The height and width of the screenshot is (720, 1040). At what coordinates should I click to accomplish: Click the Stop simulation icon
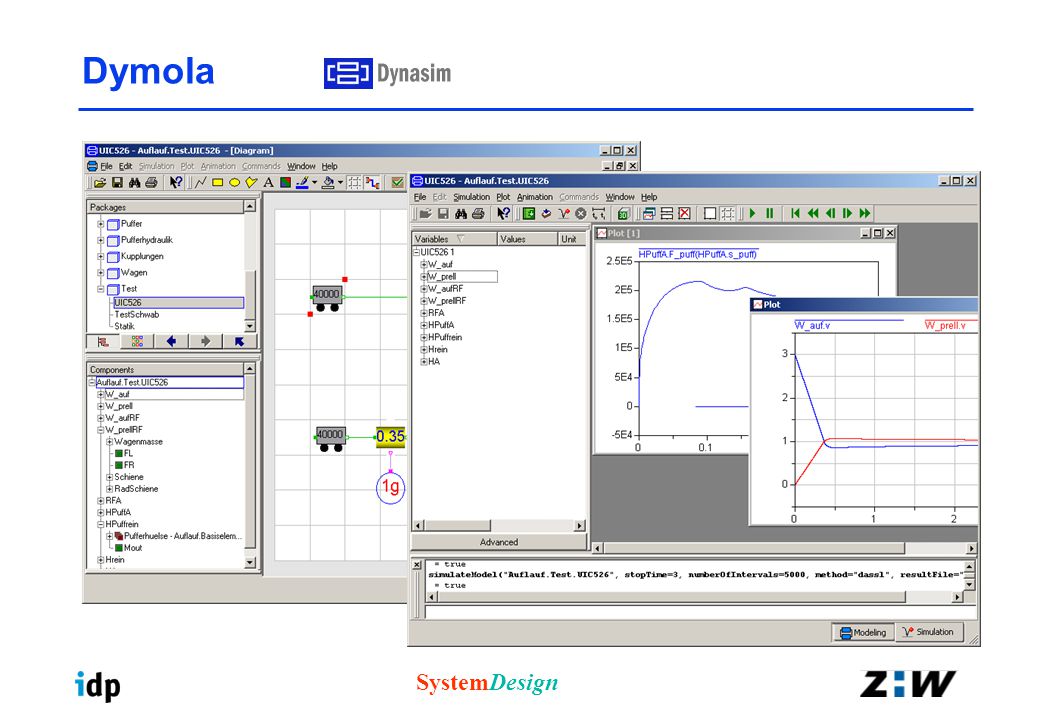point(580,213)
